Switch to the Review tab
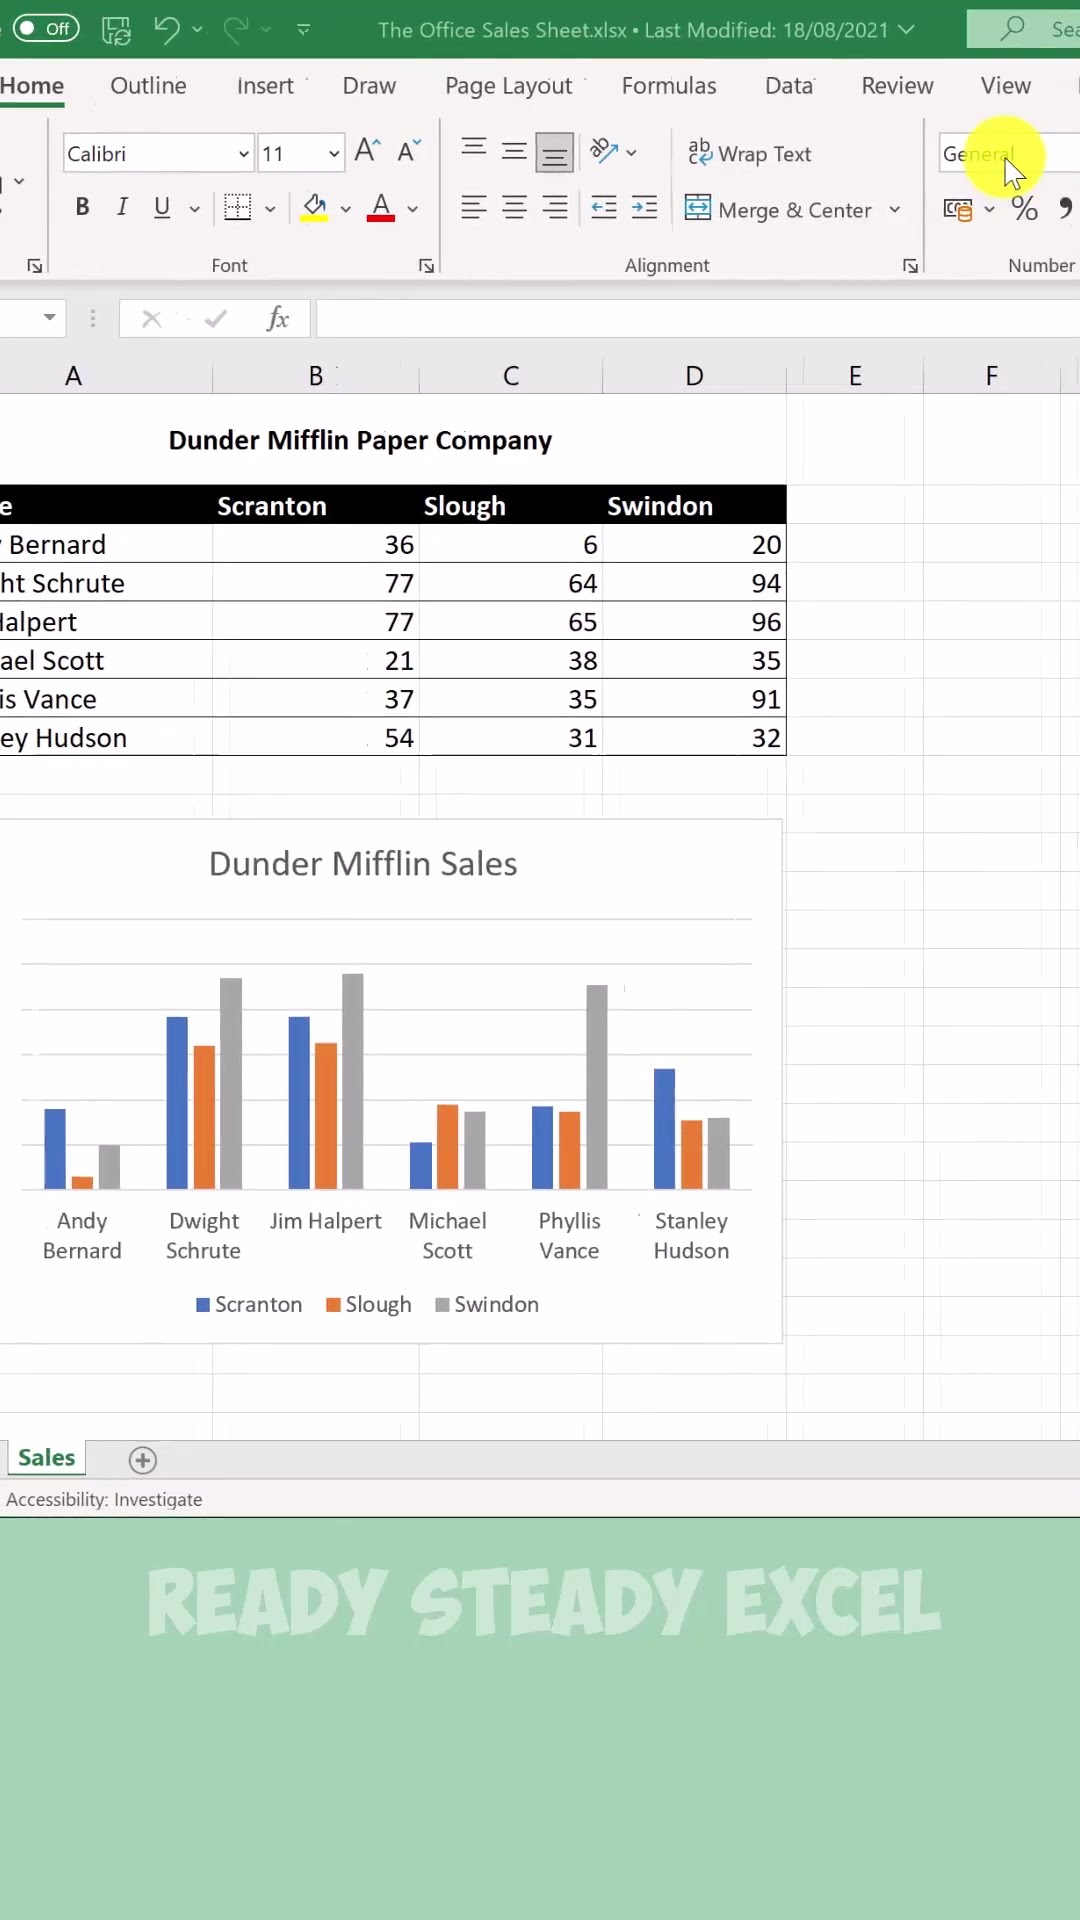The image size is (1080, 1920). coord(897,86)
